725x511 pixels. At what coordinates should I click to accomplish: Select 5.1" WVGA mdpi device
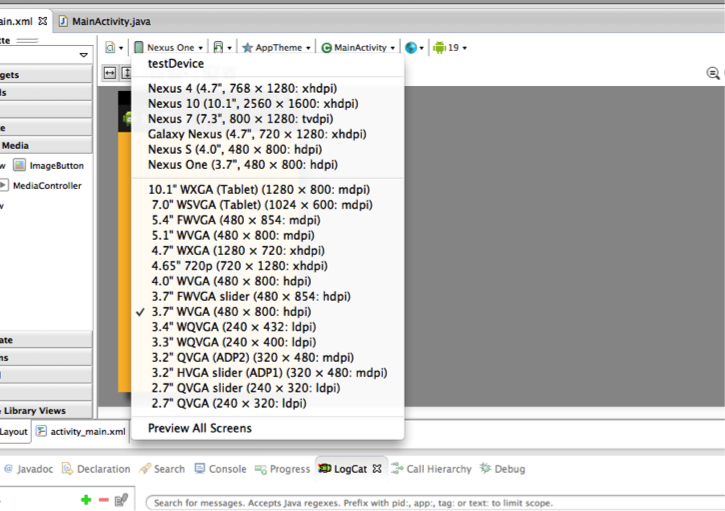pos(268,235)
